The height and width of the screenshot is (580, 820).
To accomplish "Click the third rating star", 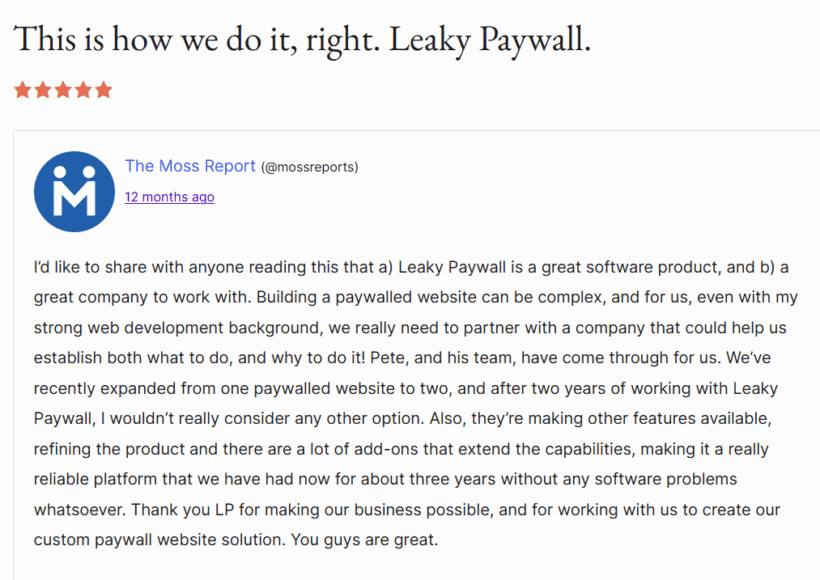I will [63, 90].
